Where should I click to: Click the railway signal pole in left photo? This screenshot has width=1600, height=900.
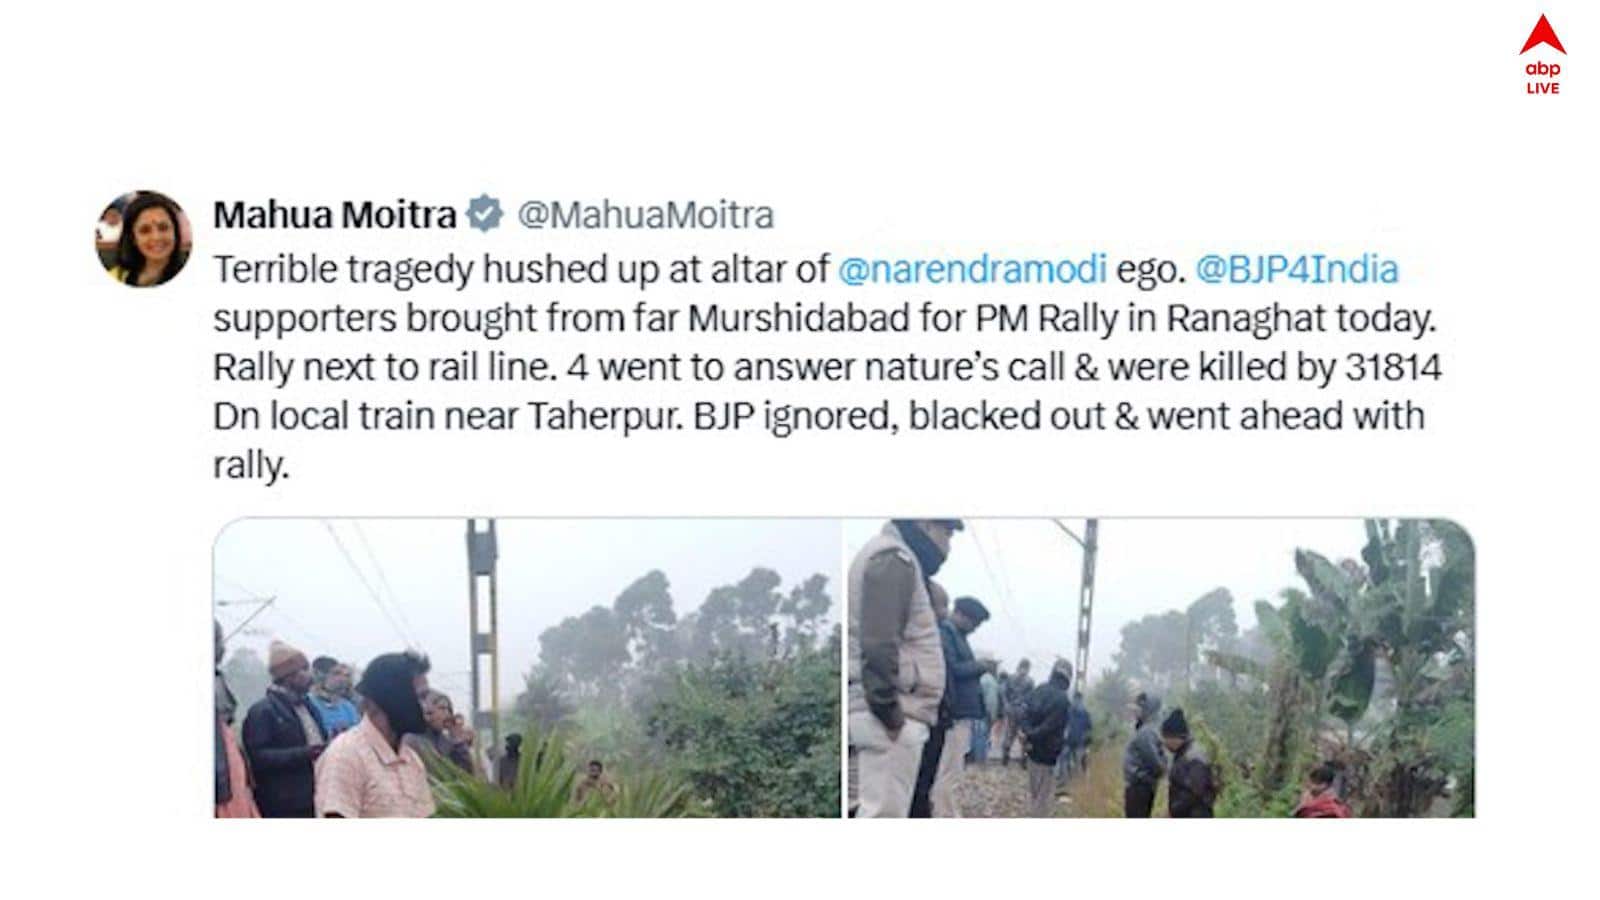(483, 640)
